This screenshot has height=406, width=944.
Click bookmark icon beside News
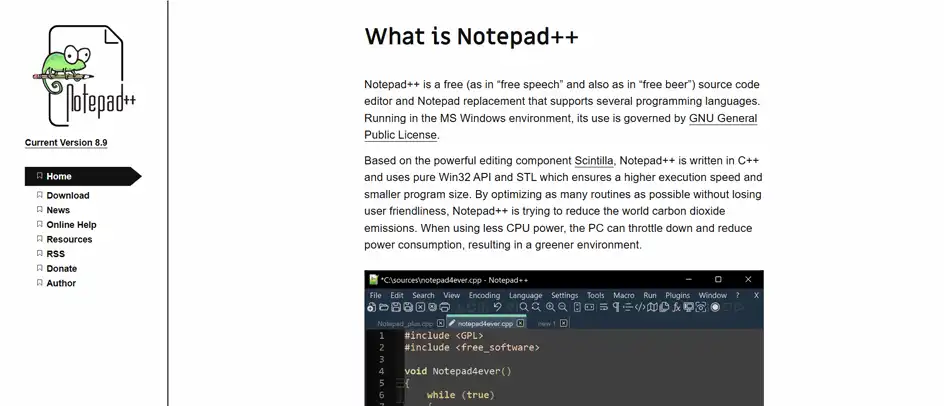40,209
